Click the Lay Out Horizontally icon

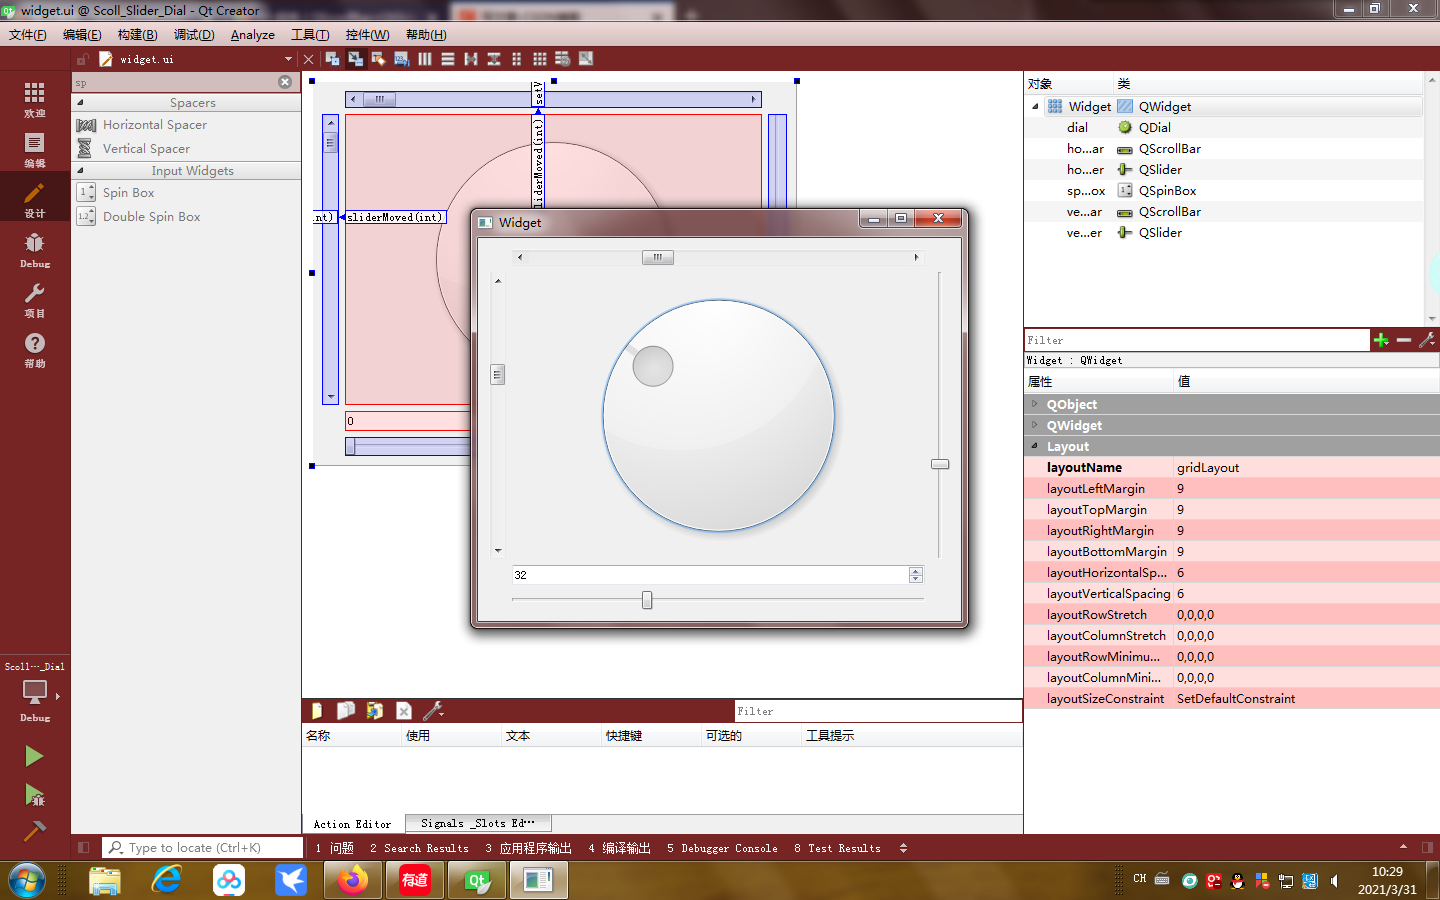pos(424,59)
